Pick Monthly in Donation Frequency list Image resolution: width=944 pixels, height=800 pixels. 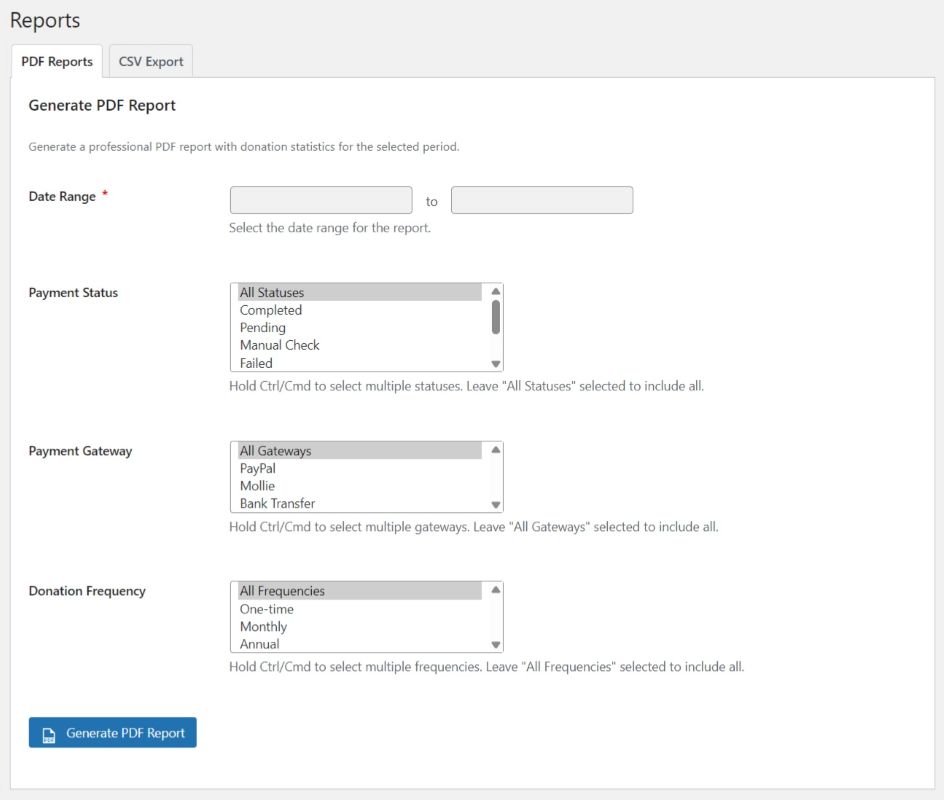coord(263,626)
